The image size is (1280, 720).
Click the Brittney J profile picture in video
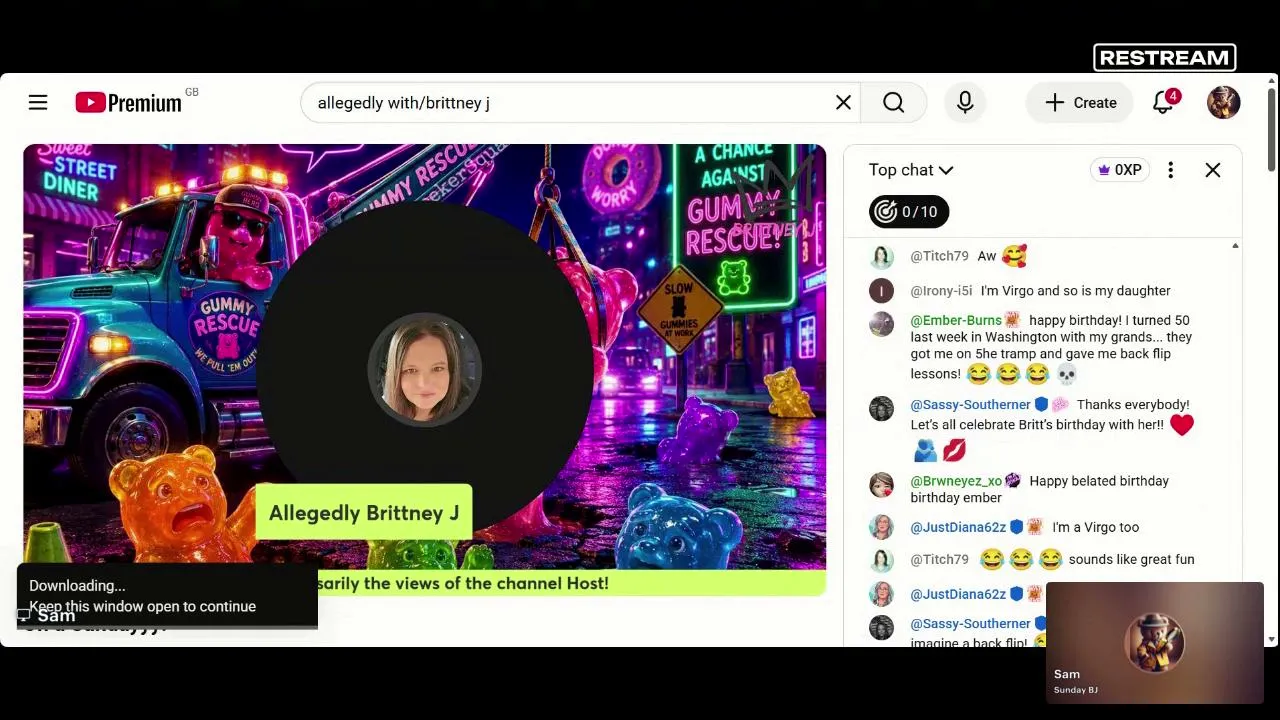(425, 369)
